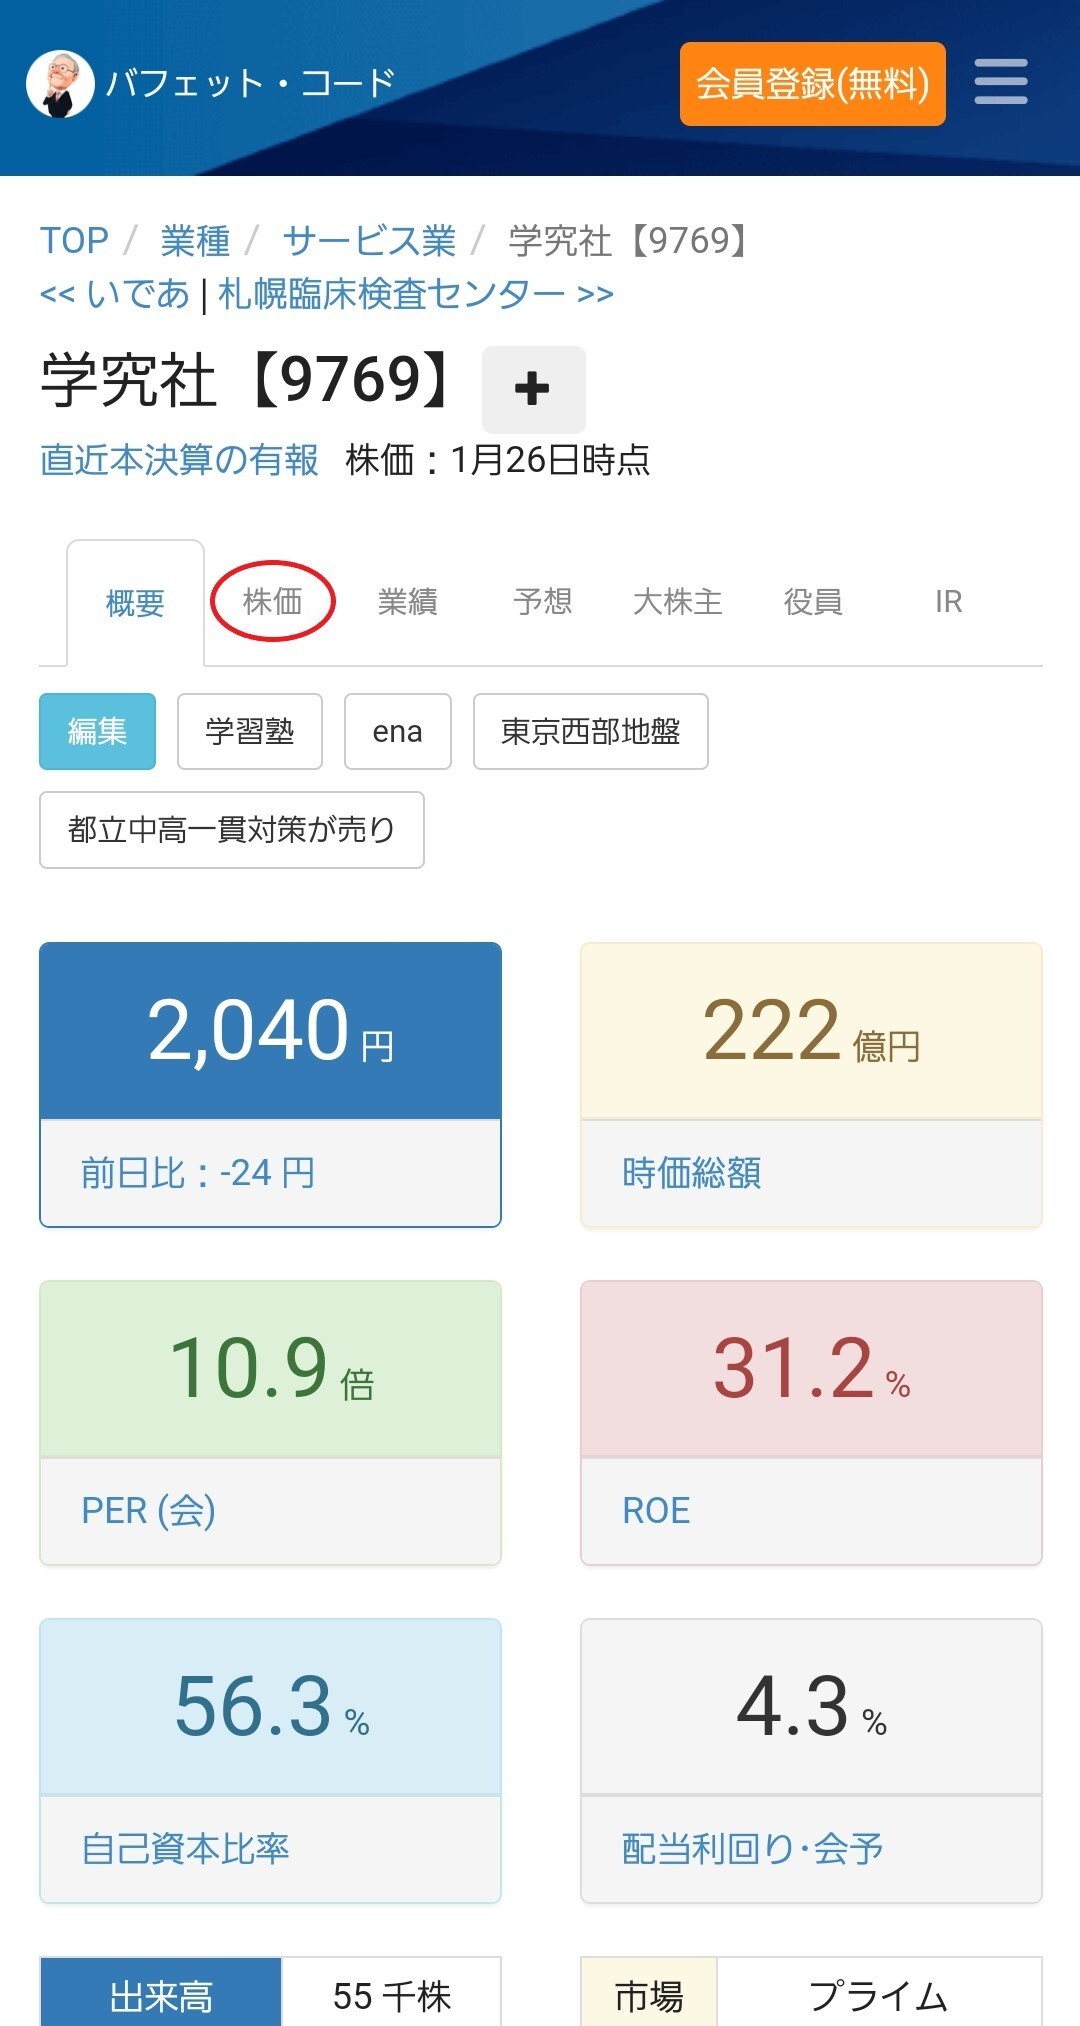Viewport: 1080px width, 2026px height.
Task: Open PER (会) label link
Action: tap(148, 1511)
